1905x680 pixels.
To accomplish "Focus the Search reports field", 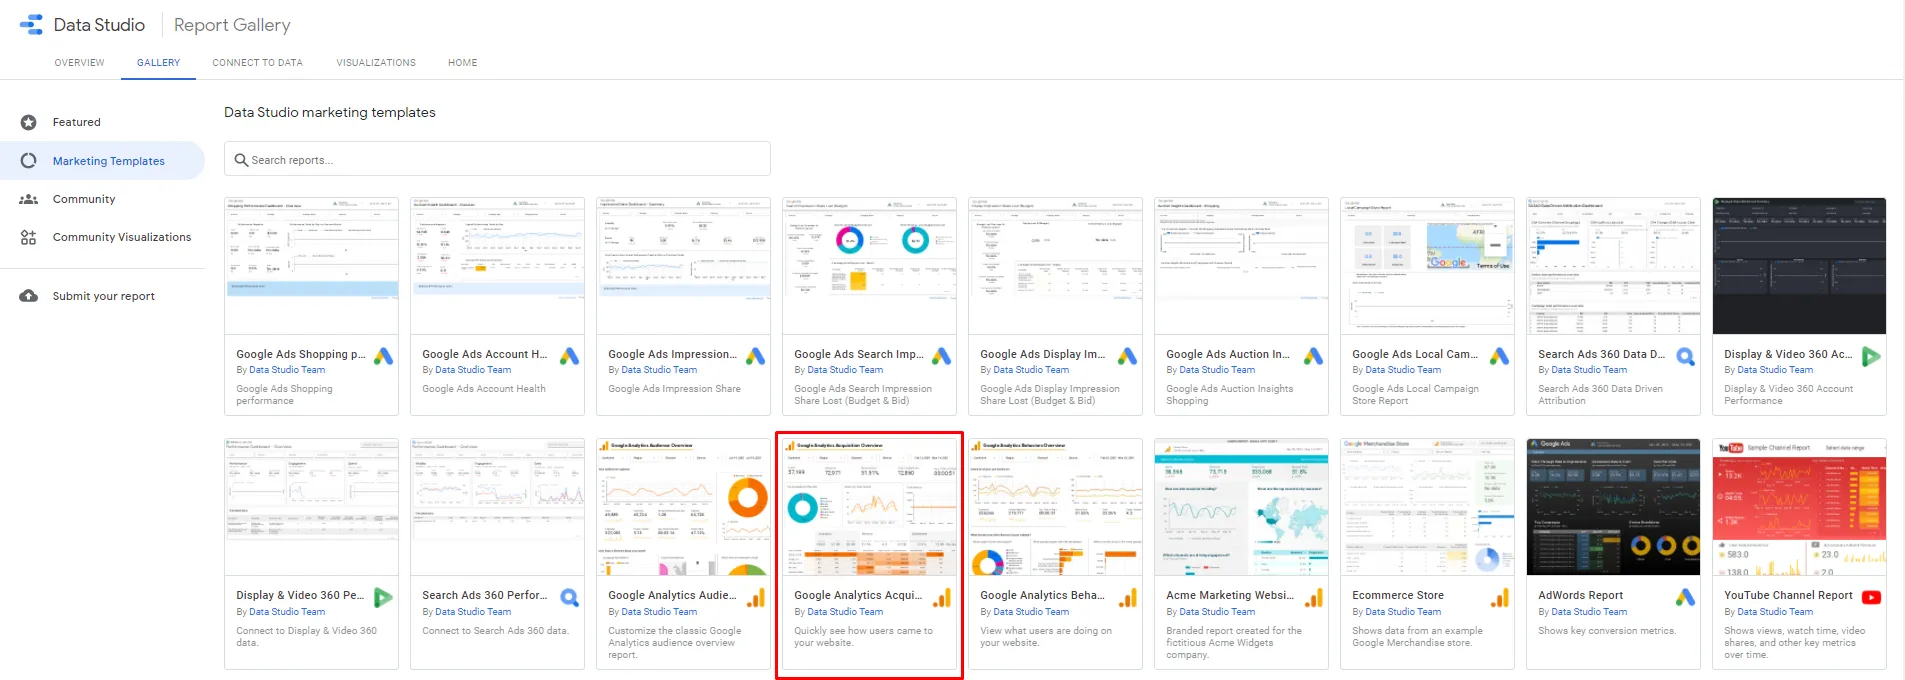I will [497, 160].
